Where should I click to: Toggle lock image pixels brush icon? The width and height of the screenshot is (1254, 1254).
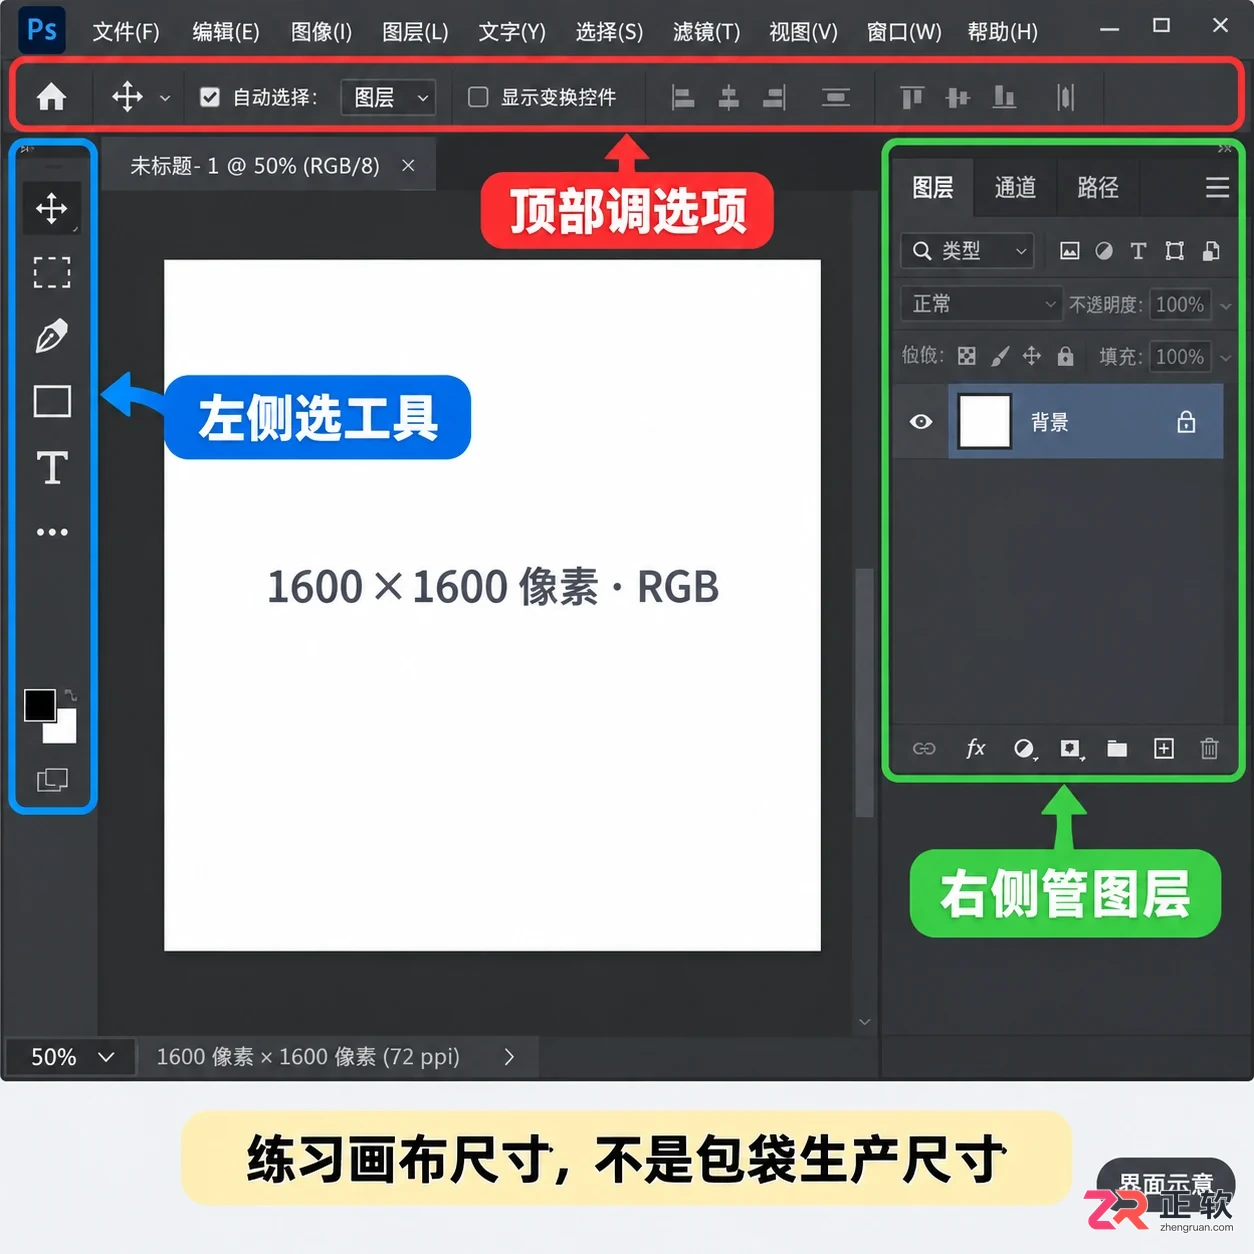[1000, 356]
